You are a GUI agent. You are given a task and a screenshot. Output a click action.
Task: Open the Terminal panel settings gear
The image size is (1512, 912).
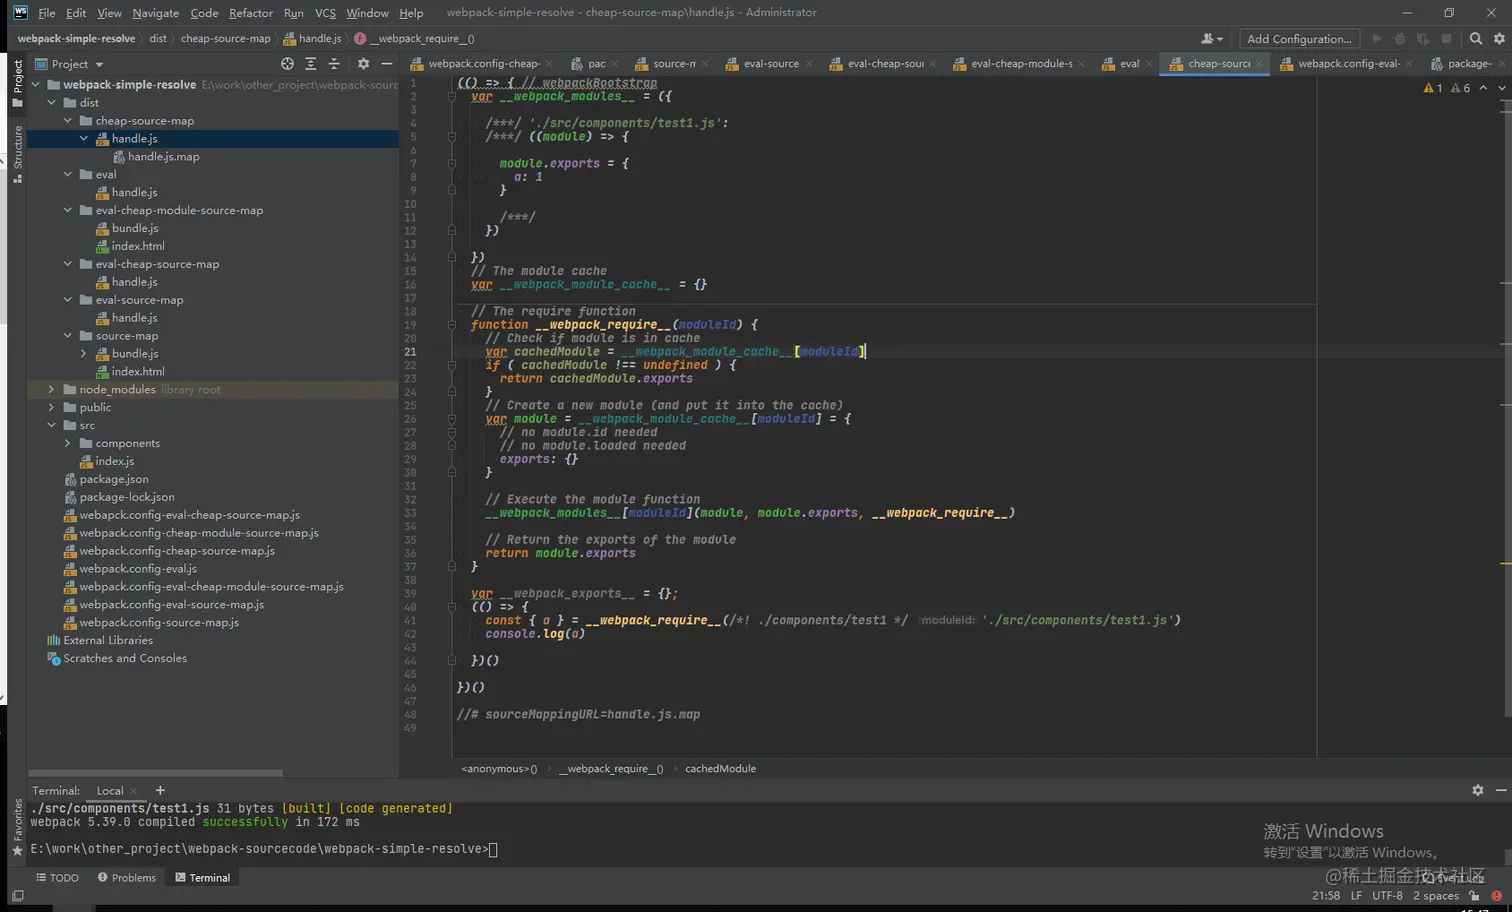1477,790
